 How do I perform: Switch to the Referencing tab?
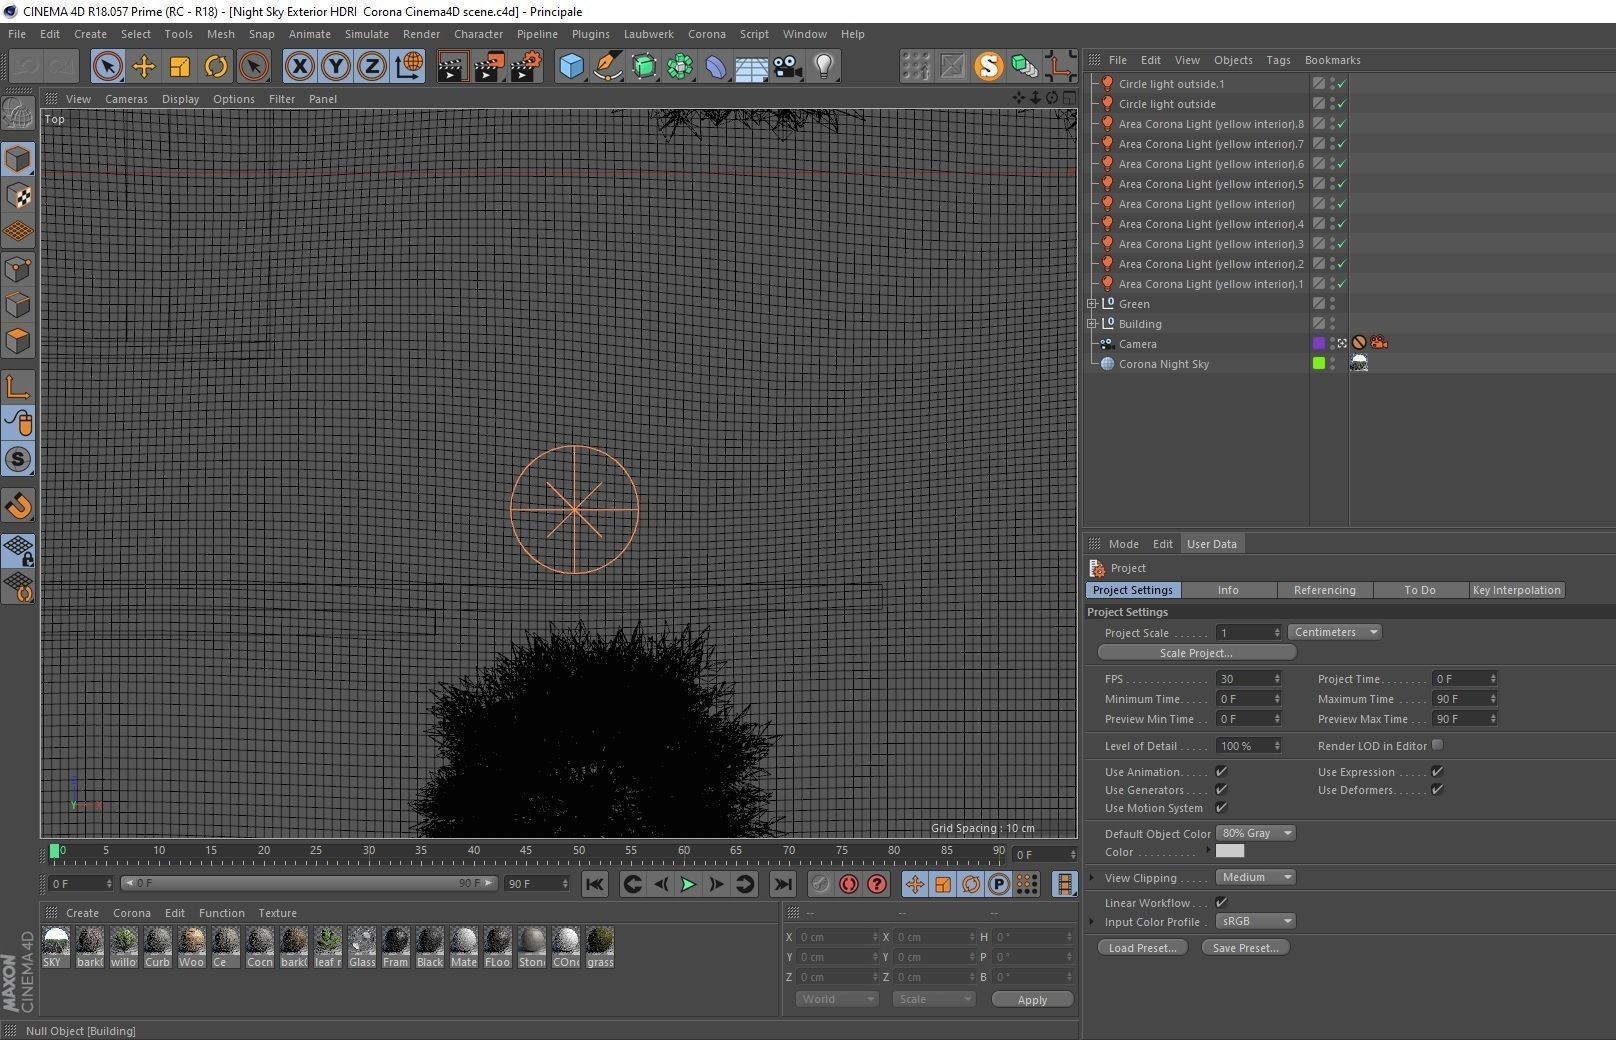coord(1324,590)
